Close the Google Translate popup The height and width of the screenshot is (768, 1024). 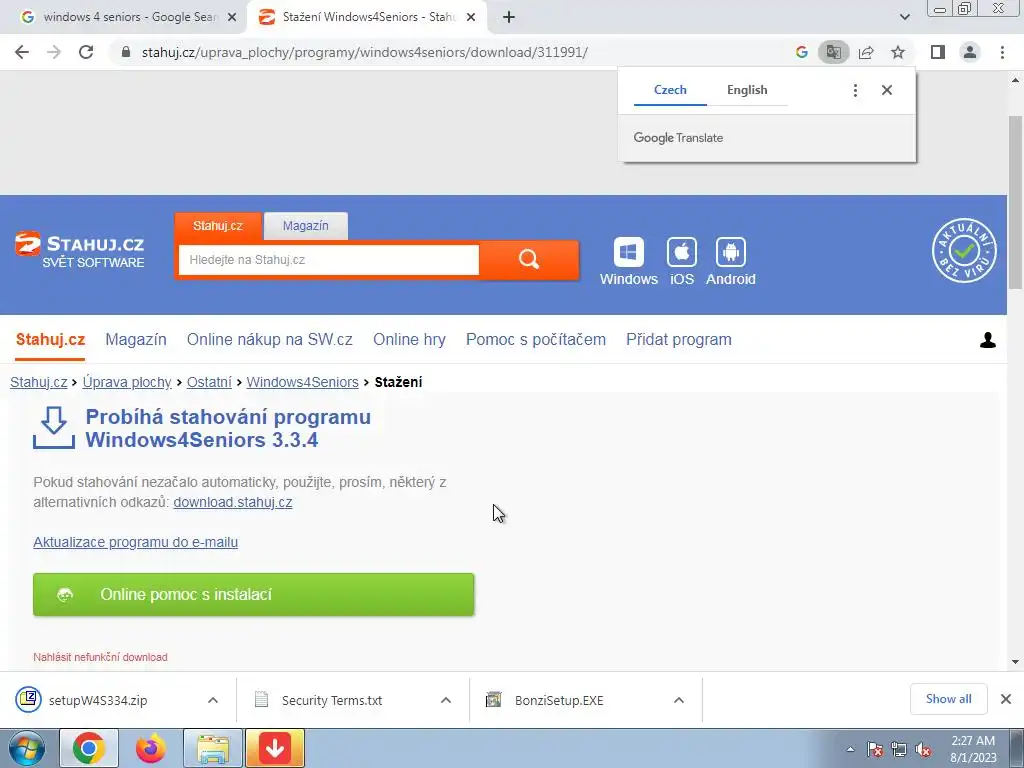point(886,90)
